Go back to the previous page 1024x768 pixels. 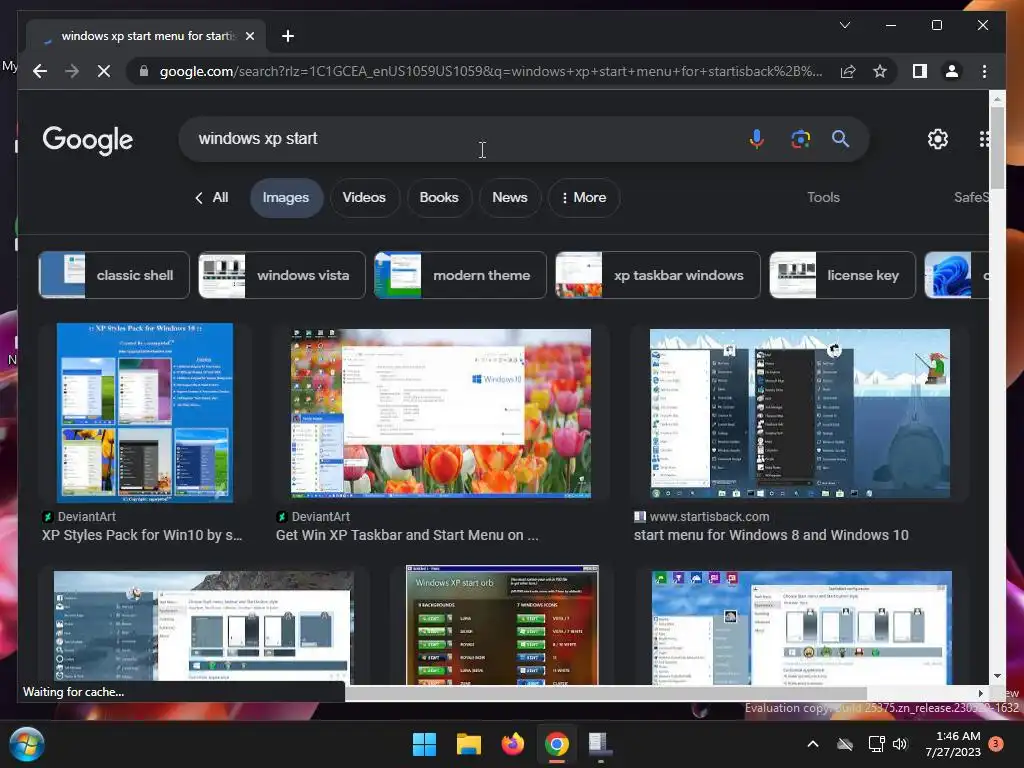coord(40,71)
